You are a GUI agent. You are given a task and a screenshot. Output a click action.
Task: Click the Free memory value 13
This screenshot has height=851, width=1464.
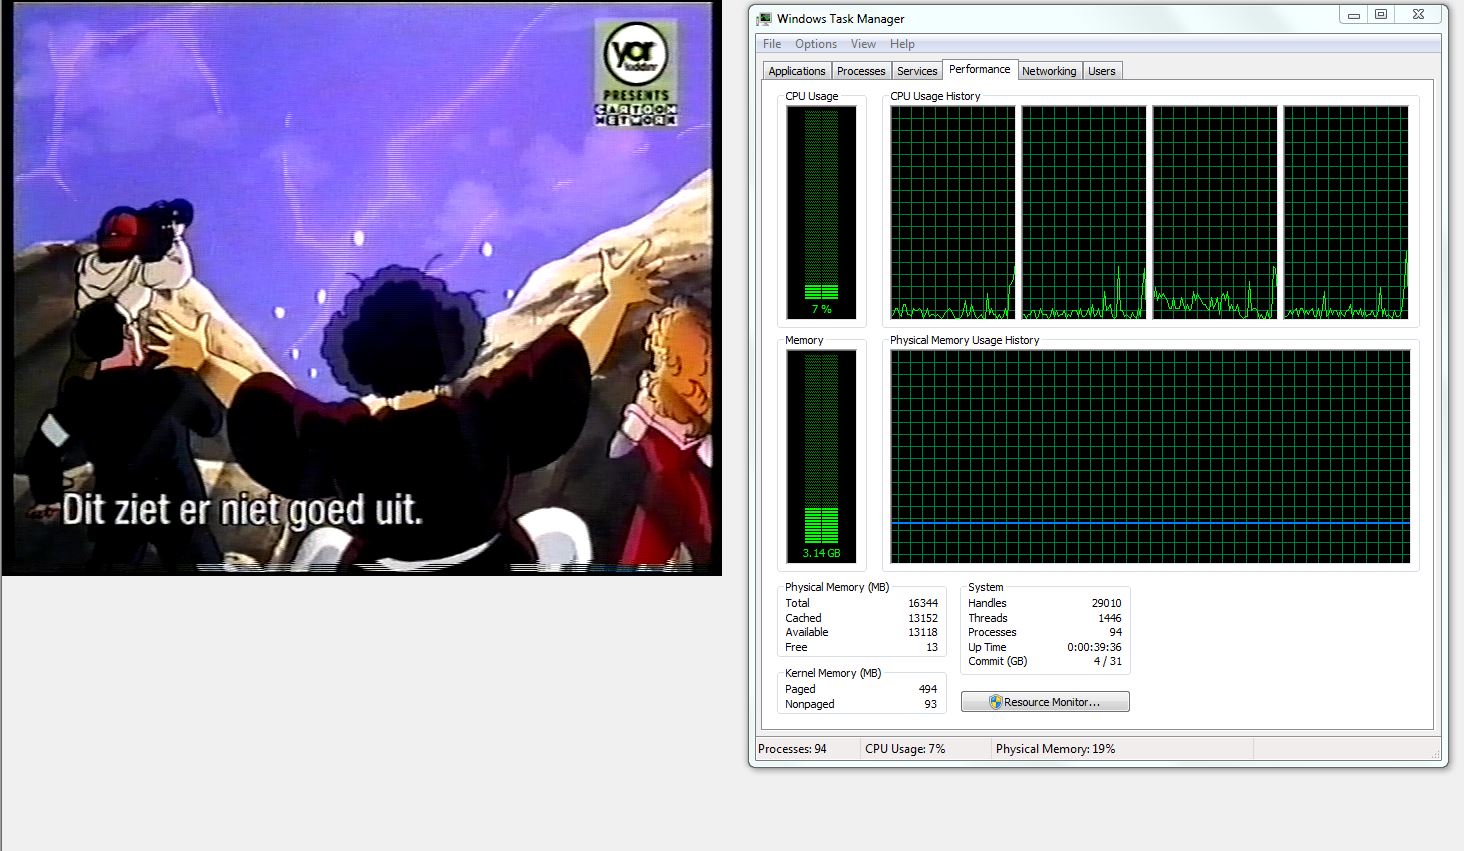pos(932,647)
